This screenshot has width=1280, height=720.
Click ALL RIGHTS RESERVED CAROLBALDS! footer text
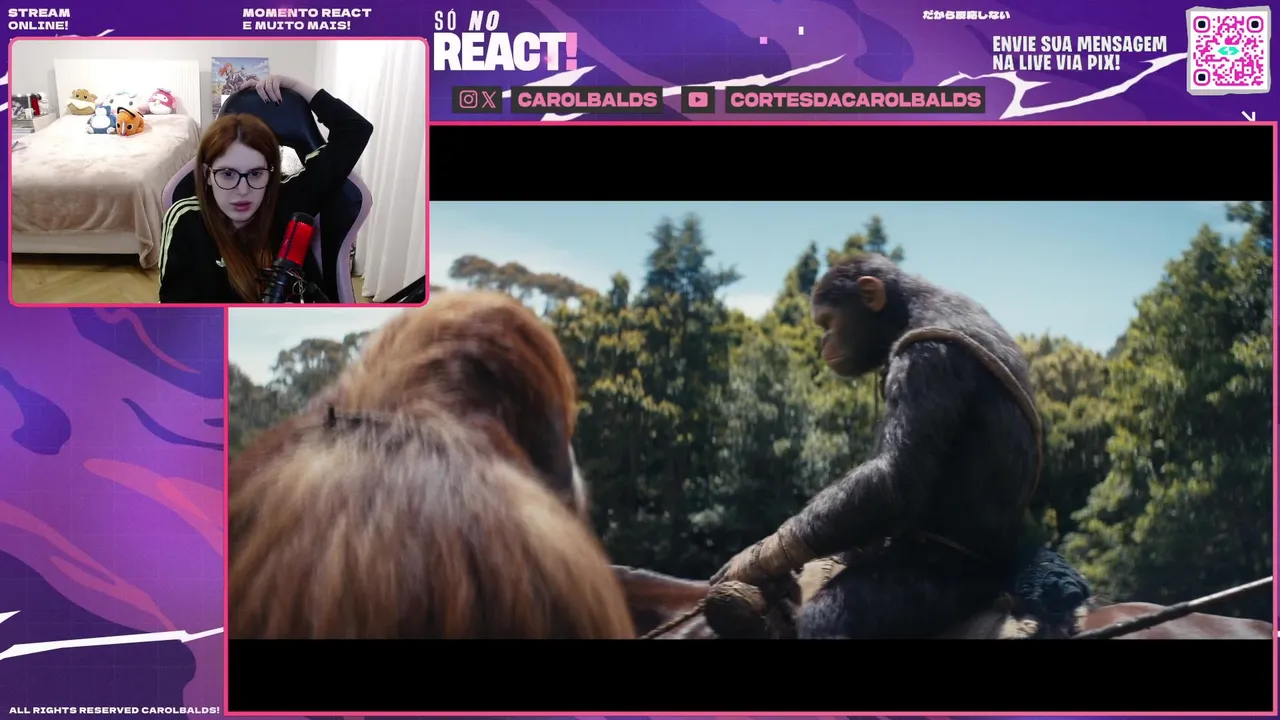click(x=114, y=710)
